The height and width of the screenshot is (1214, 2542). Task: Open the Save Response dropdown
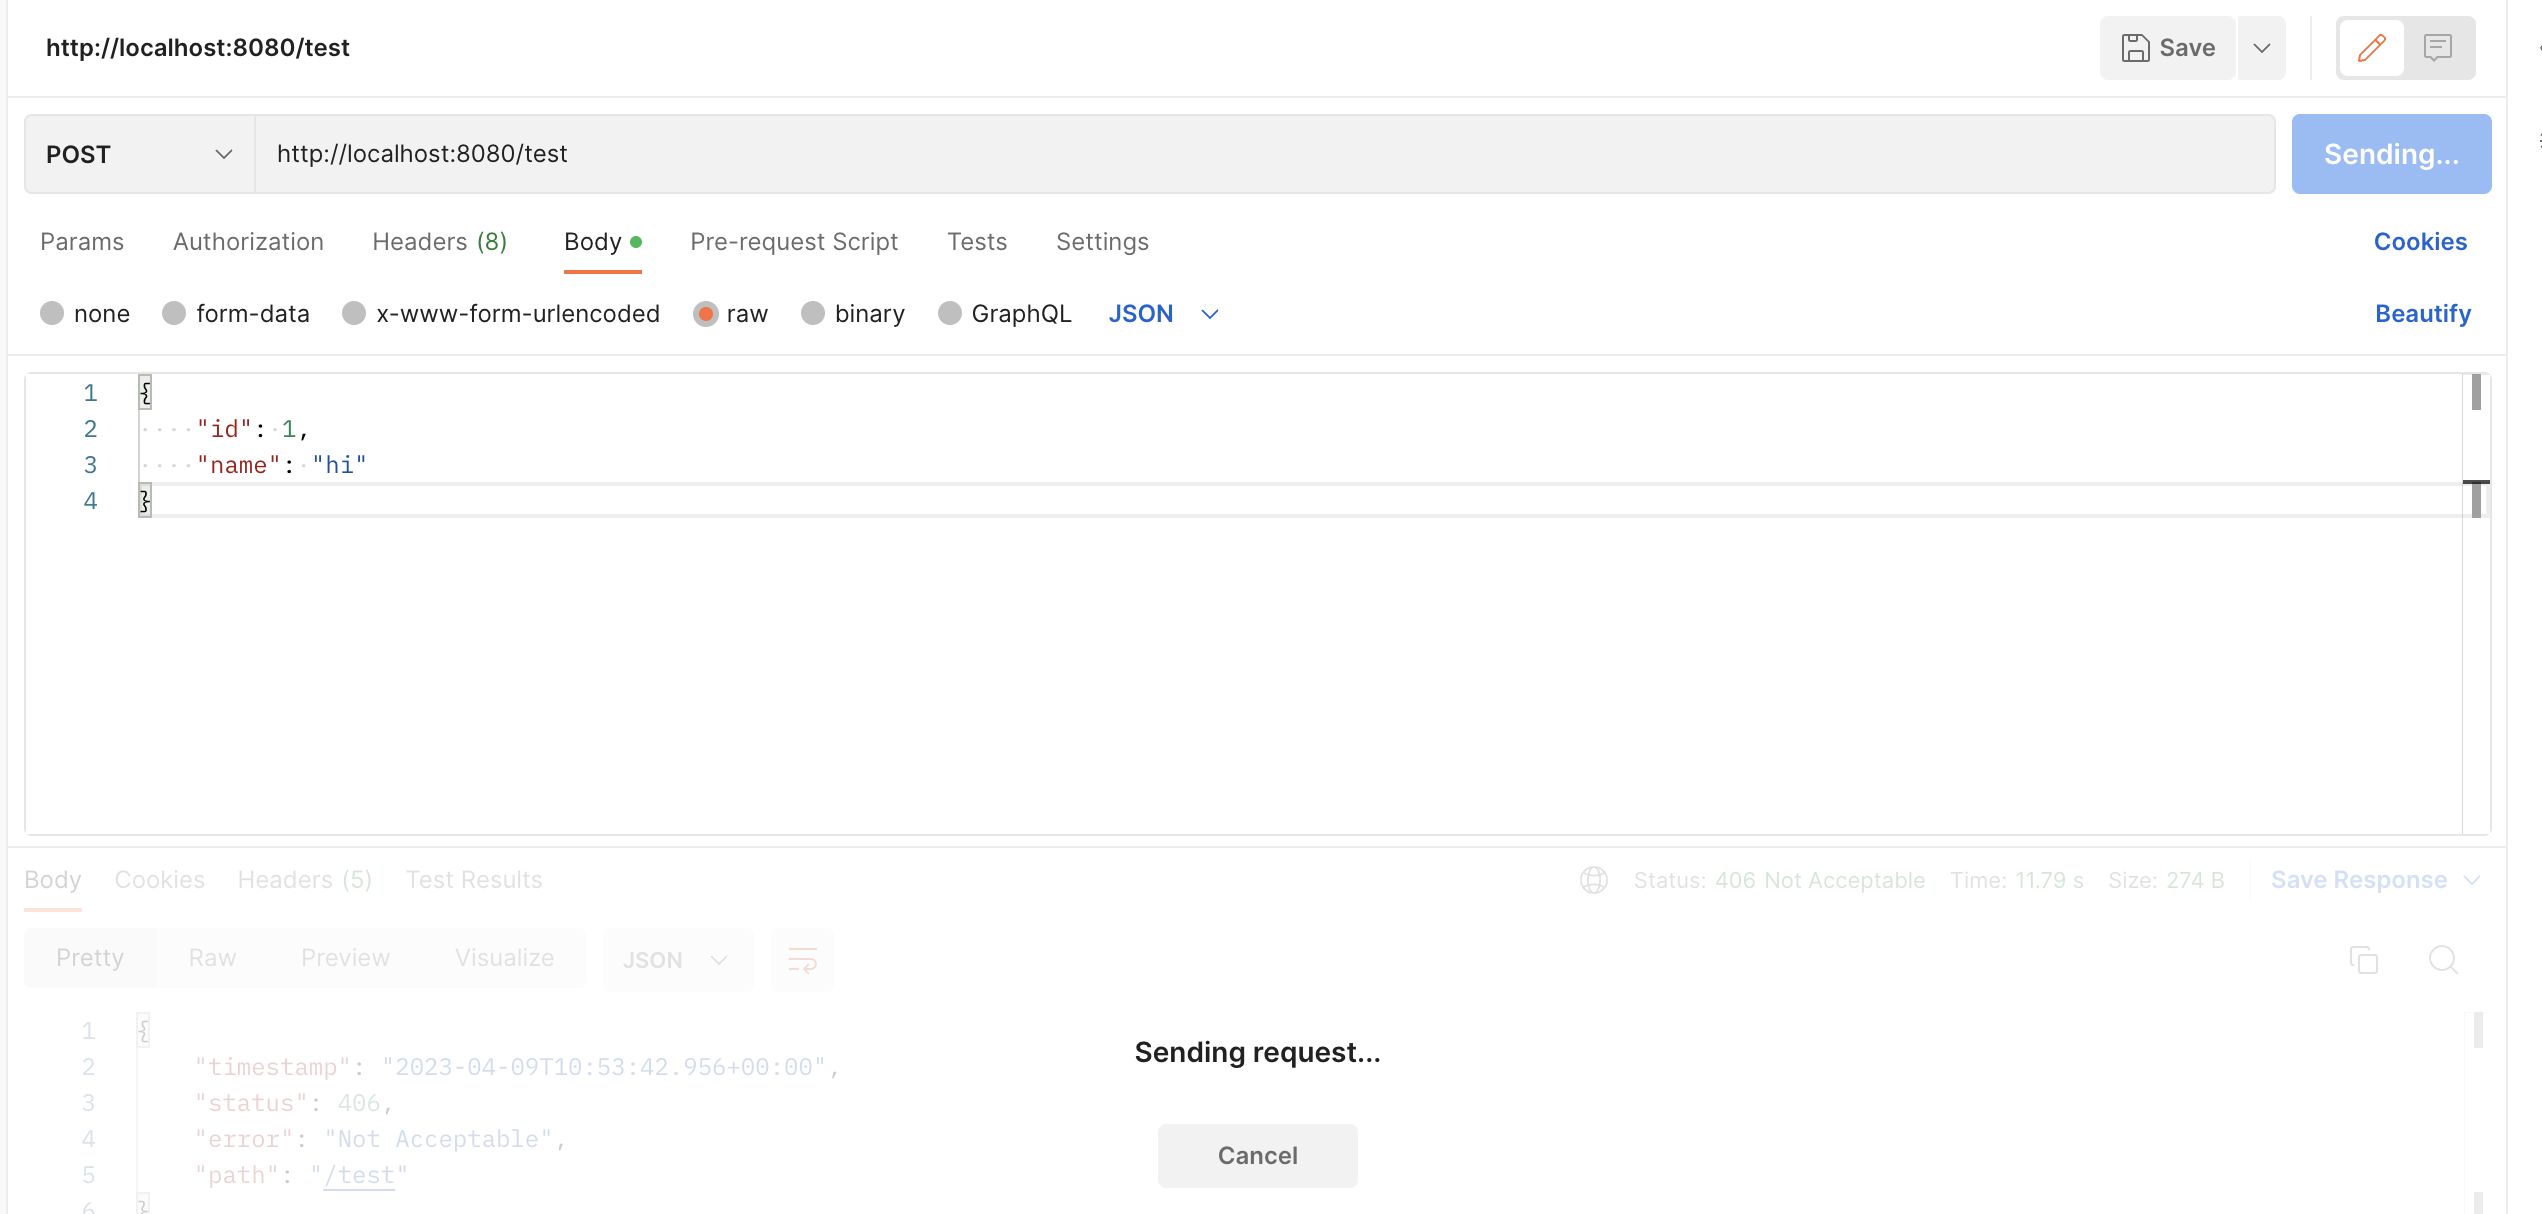(x=2471, y=880)
